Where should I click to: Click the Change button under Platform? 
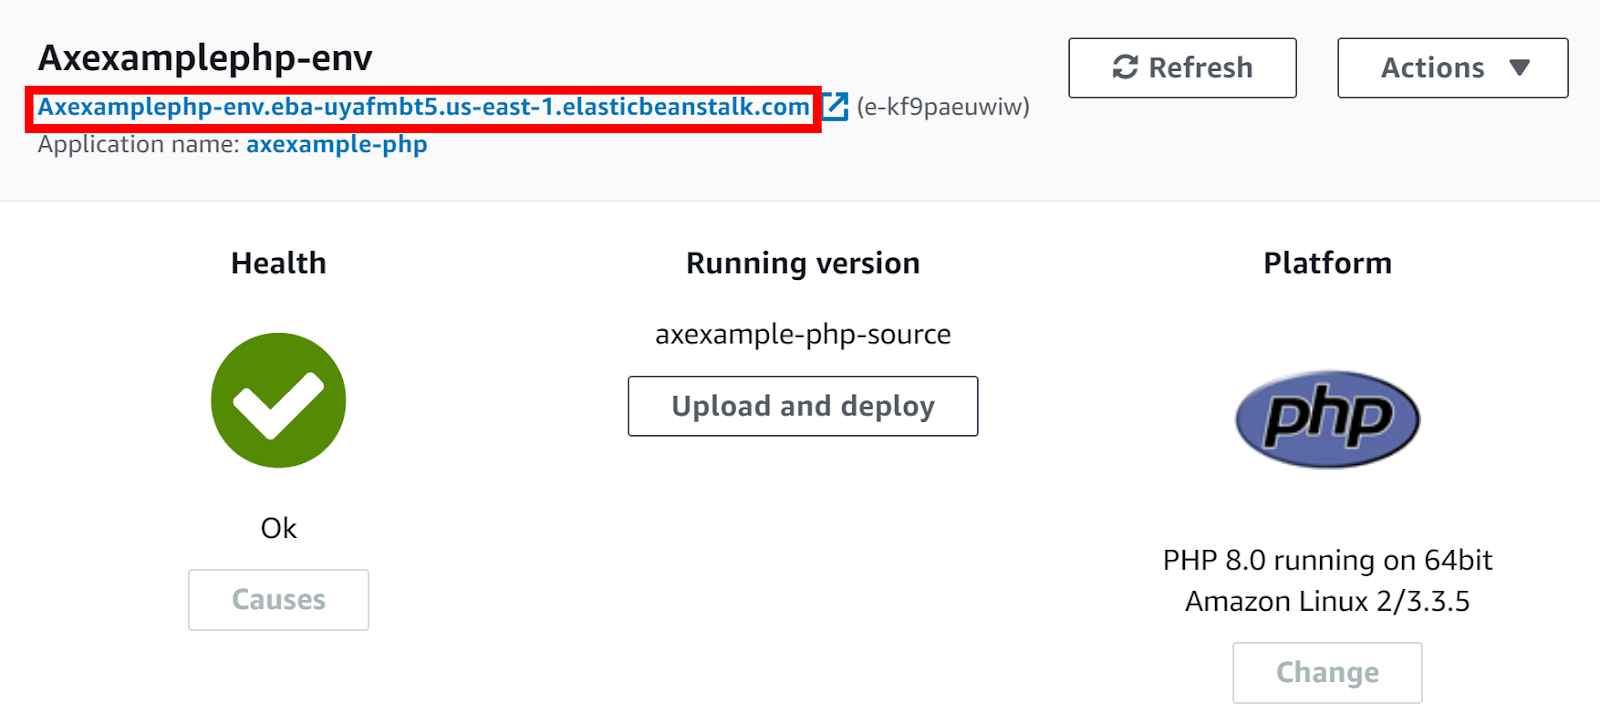(x=1327, y=673)
